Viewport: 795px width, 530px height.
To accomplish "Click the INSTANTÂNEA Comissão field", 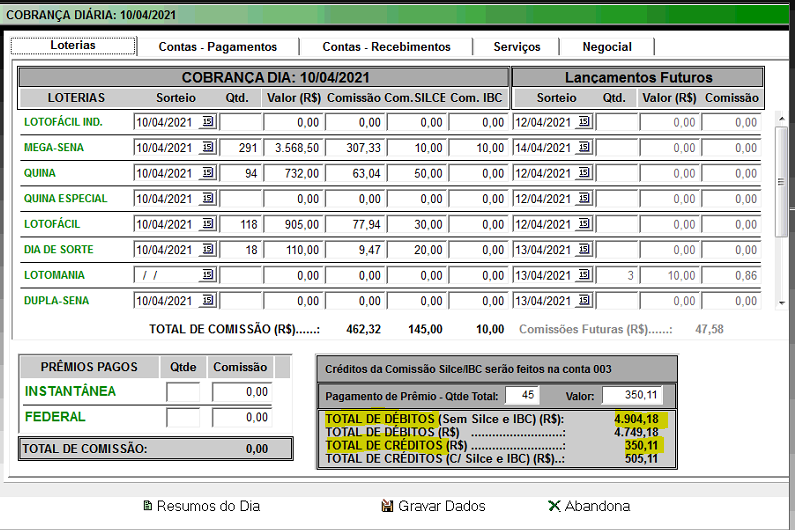I will 242,392.
